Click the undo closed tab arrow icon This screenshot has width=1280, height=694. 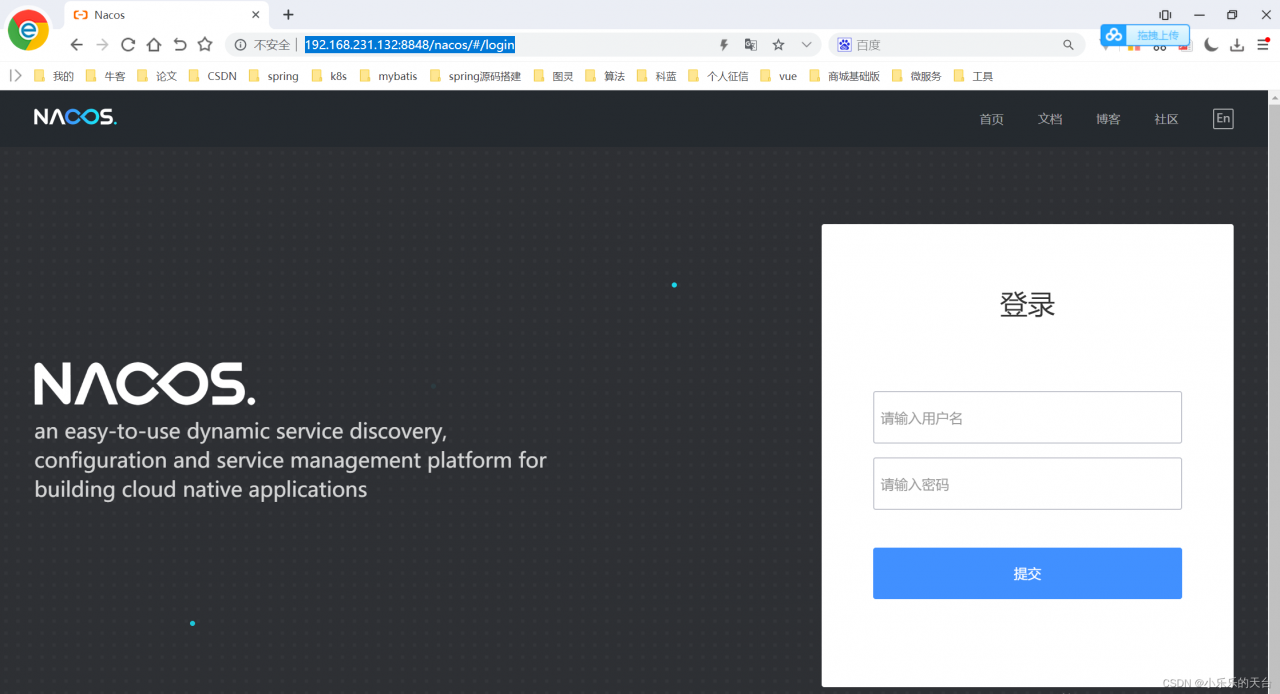point(180,45)
